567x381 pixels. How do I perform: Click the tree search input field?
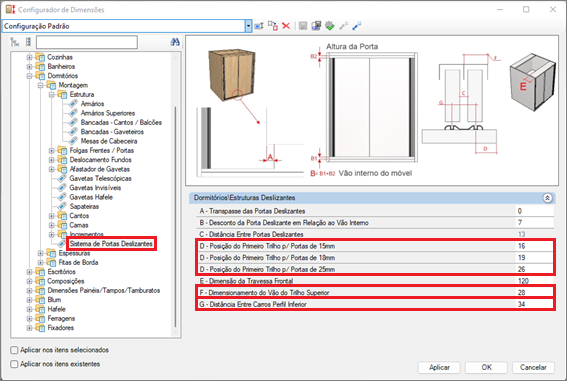click(x=87, y=42)
